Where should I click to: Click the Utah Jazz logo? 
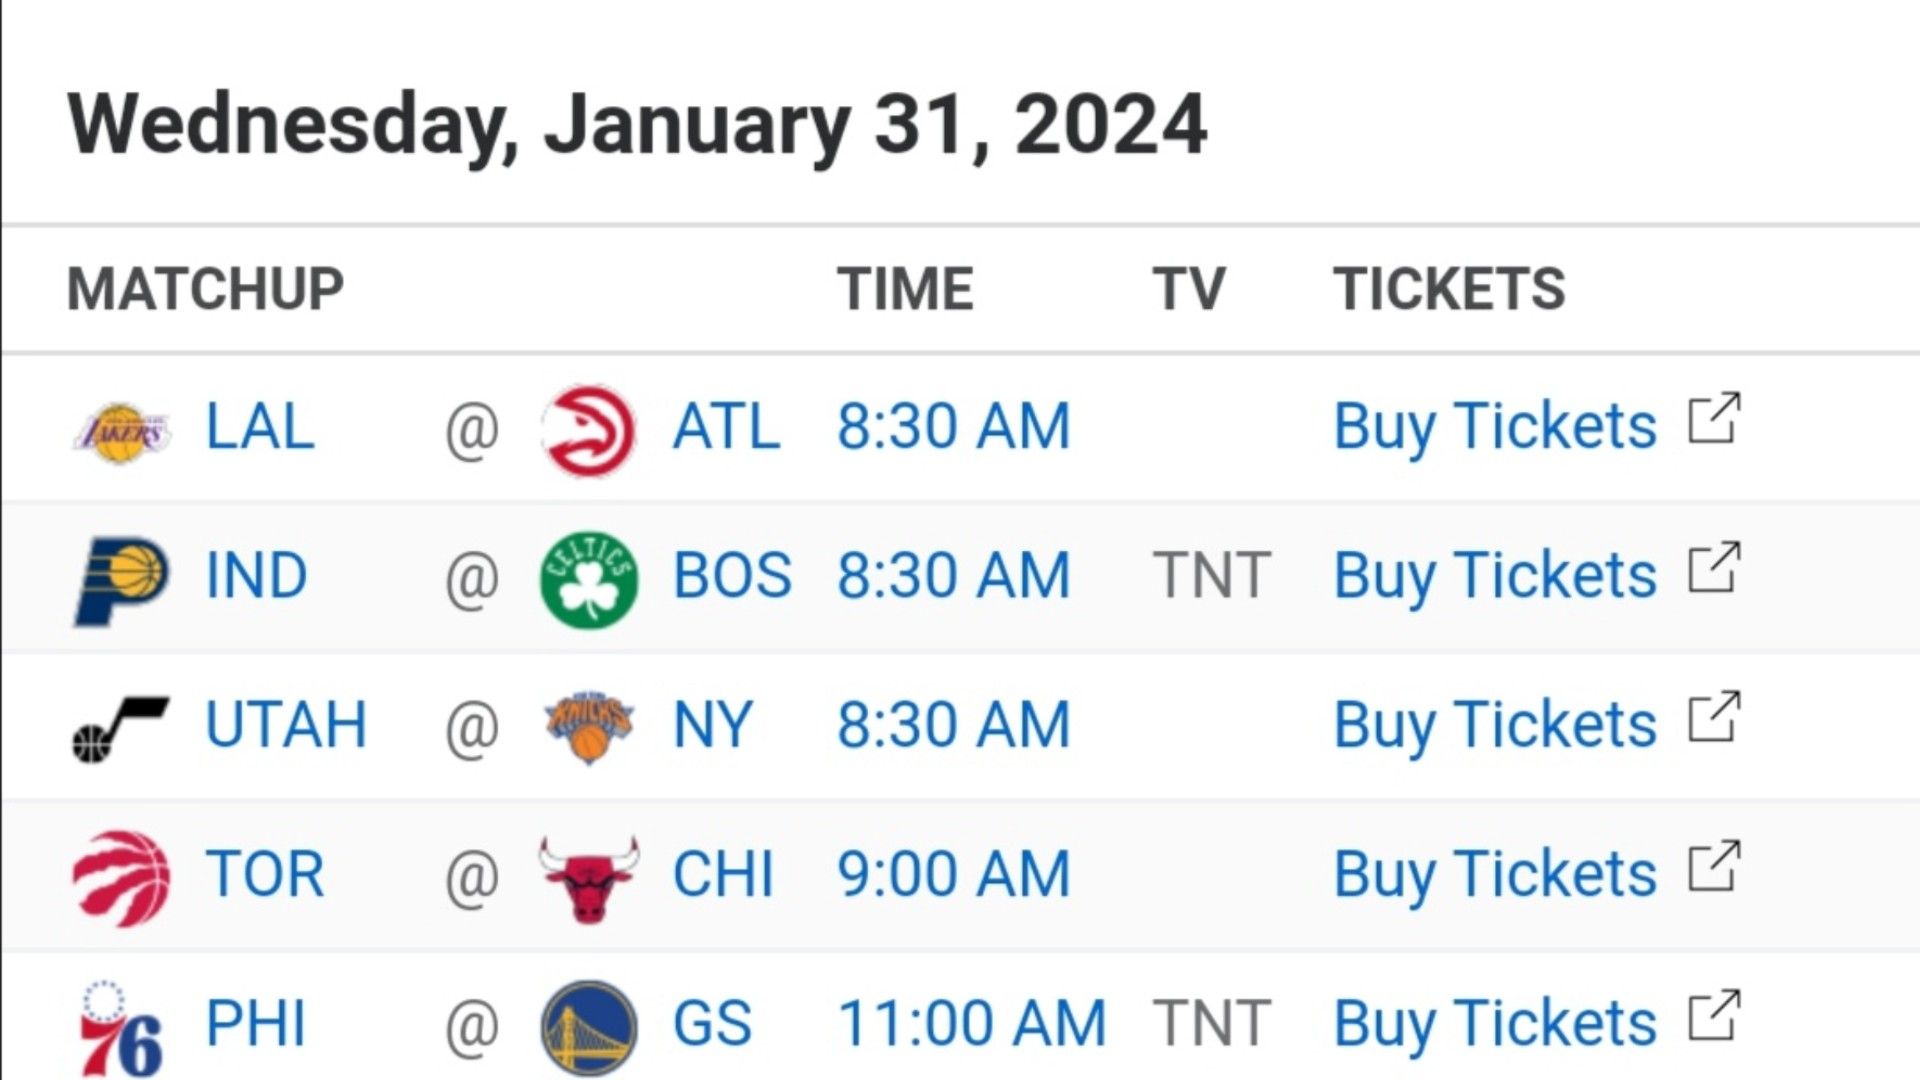click(121, 729)
